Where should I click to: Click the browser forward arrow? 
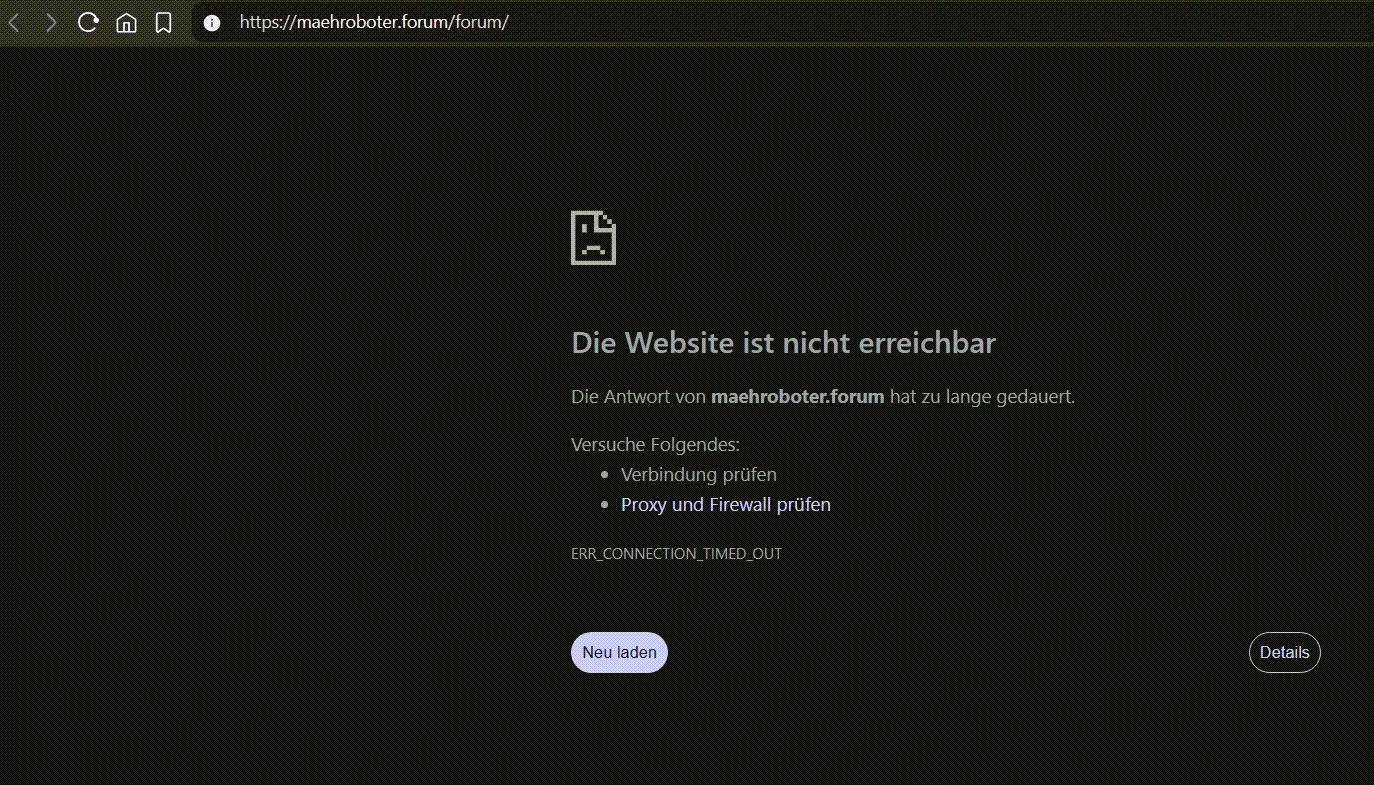click(x=51, y=22)
